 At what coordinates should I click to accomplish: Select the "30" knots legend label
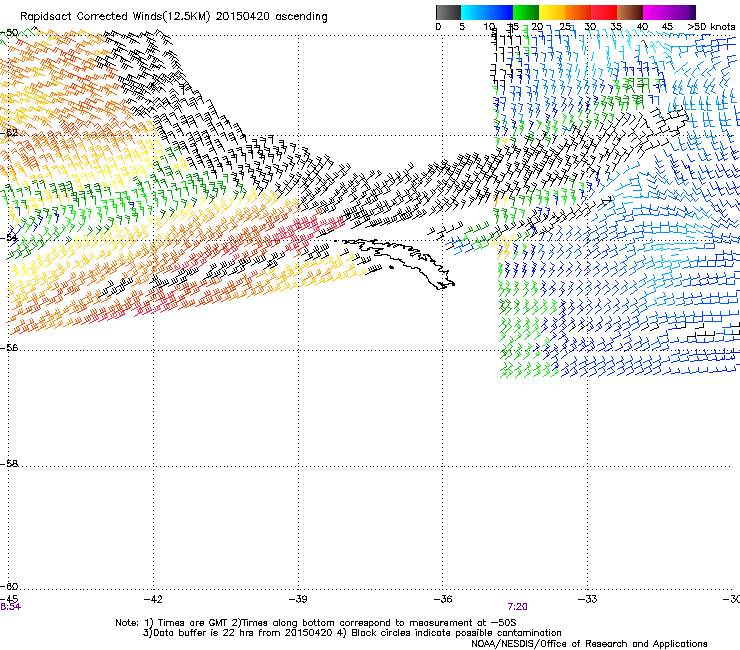pos(590,27)
